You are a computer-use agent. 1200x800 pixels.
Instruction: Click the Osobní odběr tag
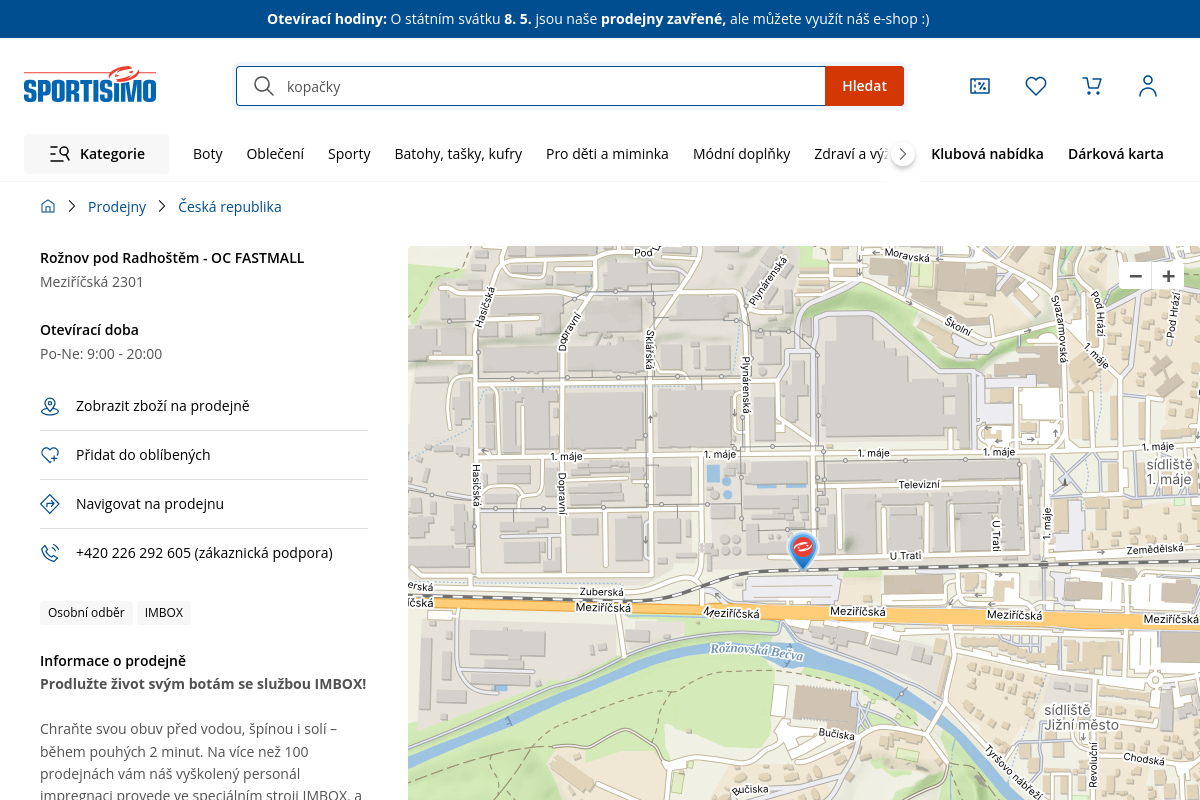pyautogui.click(x=86, y=613)
